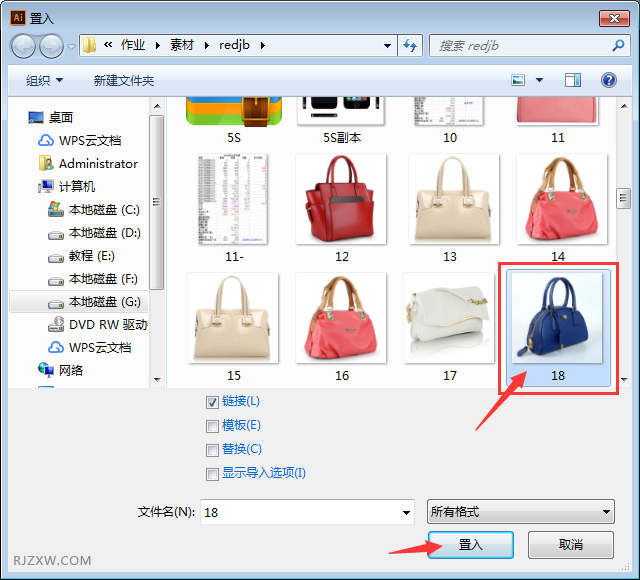Click the Forward navigation arrow button
The image size is (640, 580).
pyautogui.click(x=51, y=46)
